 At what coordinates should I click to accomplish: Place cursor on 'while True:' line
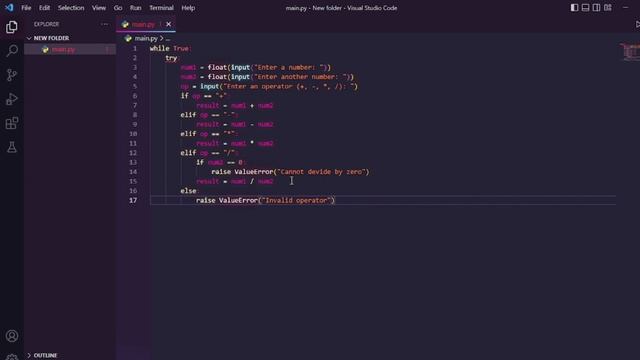pos(171,48)
